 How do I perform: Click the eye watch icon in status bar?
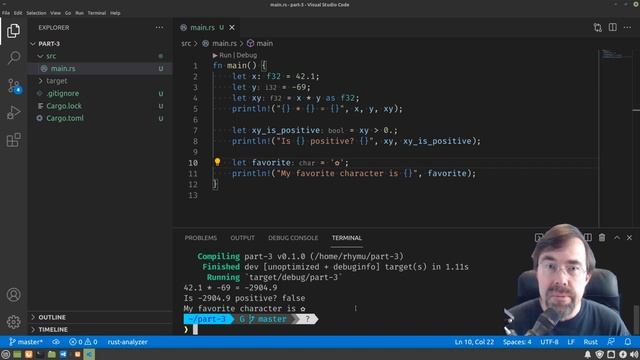tap(56, 342)
